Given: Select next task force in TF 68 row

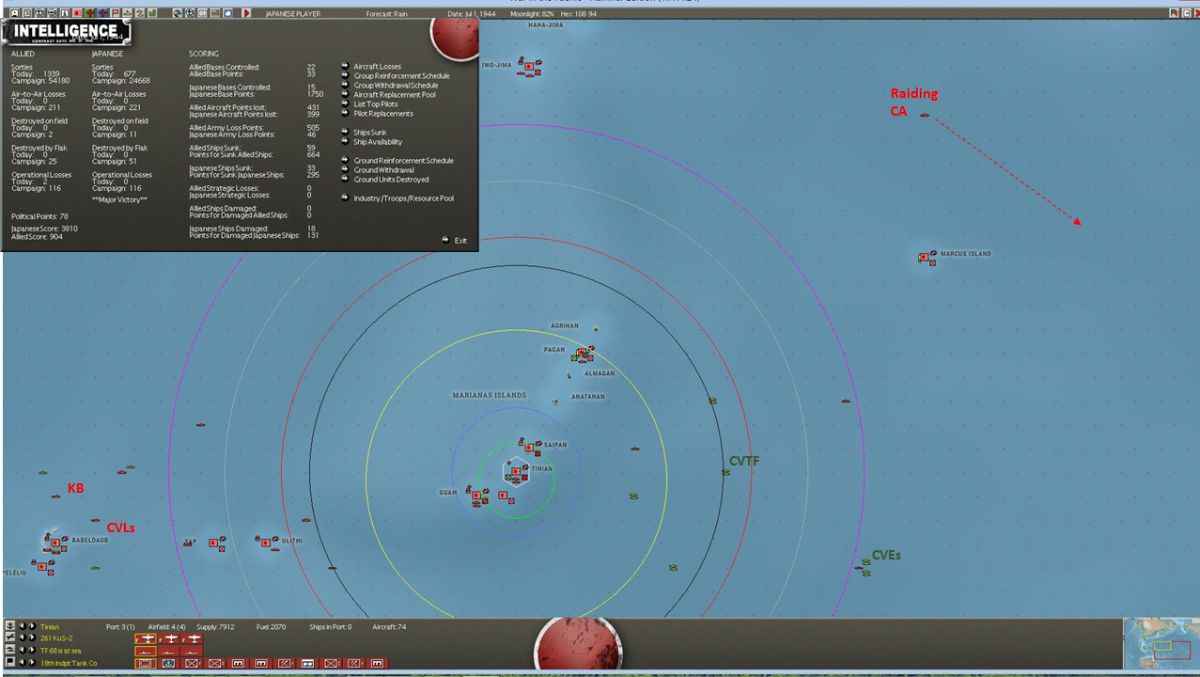Looking at the screenshot, I should click(x=32, y=650).
